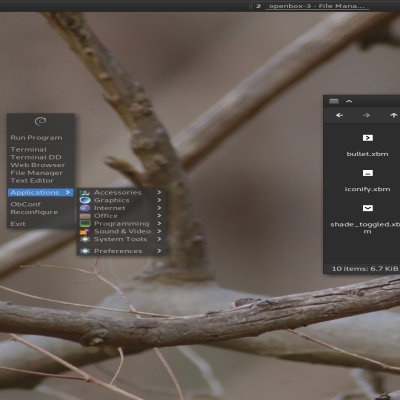The width and height of the screenshot is (400, 400).
Task: Expand the Accessories submenu
Action: [121, 192]
